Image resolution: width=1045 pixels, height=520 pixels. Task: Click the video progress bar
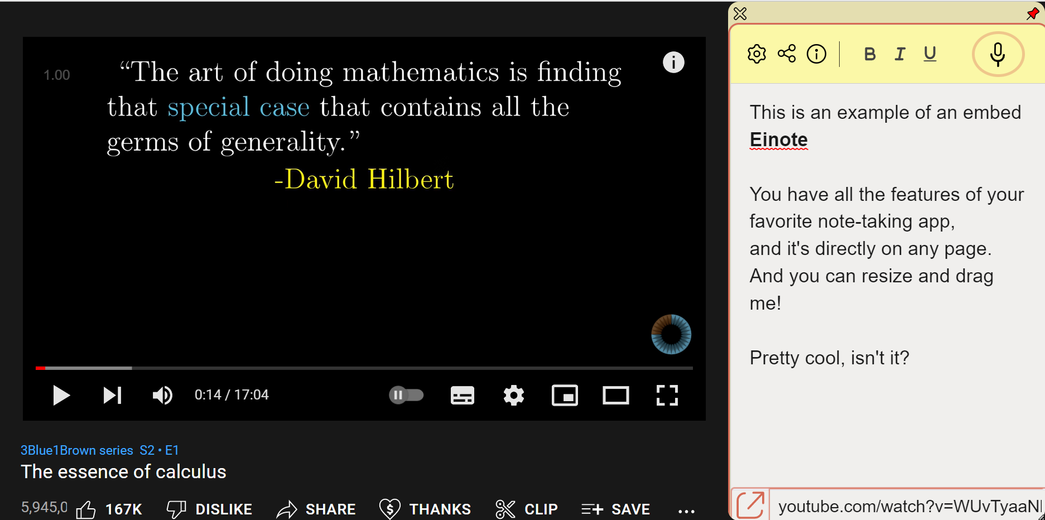tap(364, 368)
